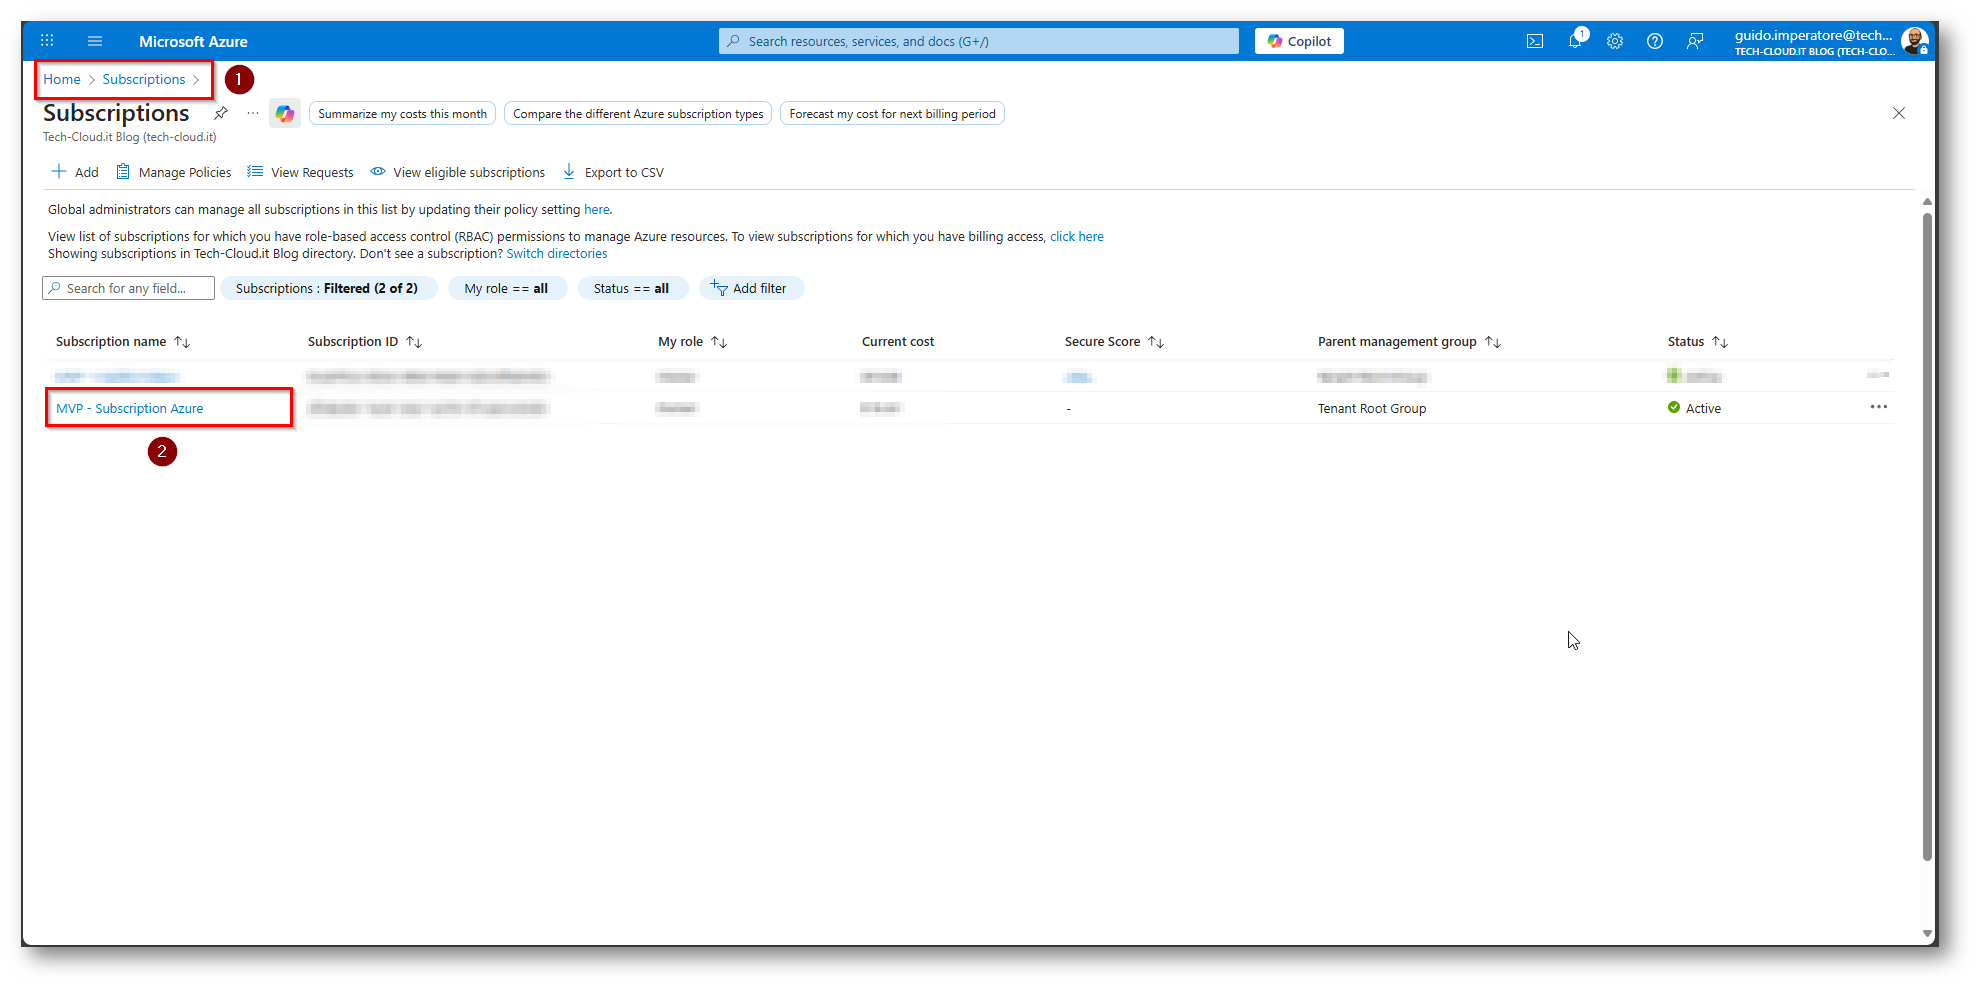This screenshot has height=989, width=1981.
Task: Click Export to CSV
Action: click(613, 172)
